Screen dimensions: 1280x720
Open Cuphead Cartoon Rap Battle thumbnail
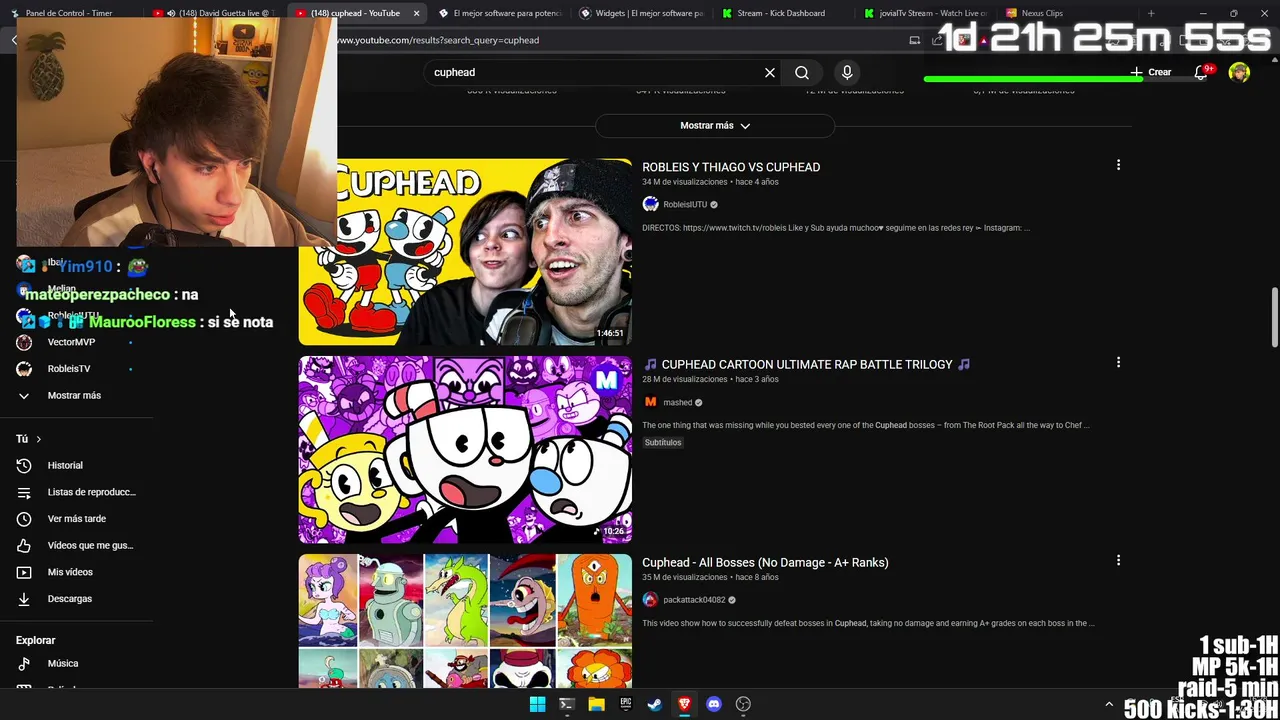coord(465,449)
